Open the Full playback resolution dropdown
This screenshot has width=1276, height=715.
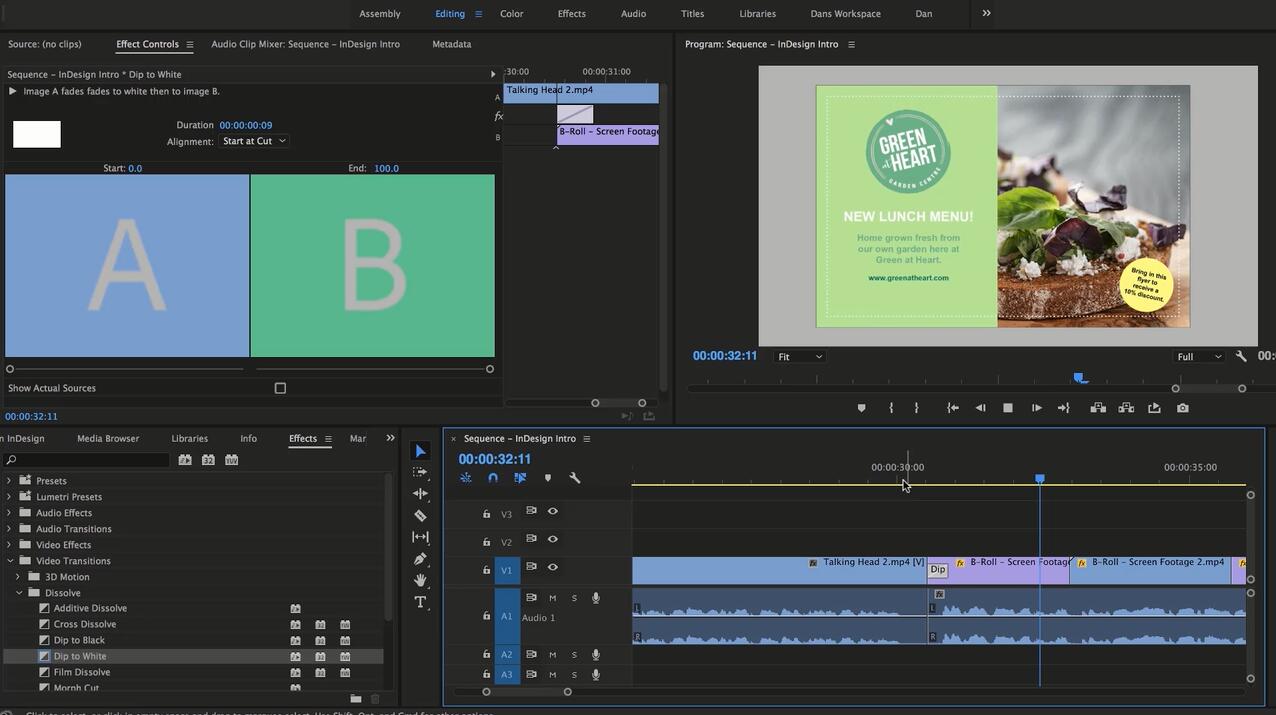1199,356
